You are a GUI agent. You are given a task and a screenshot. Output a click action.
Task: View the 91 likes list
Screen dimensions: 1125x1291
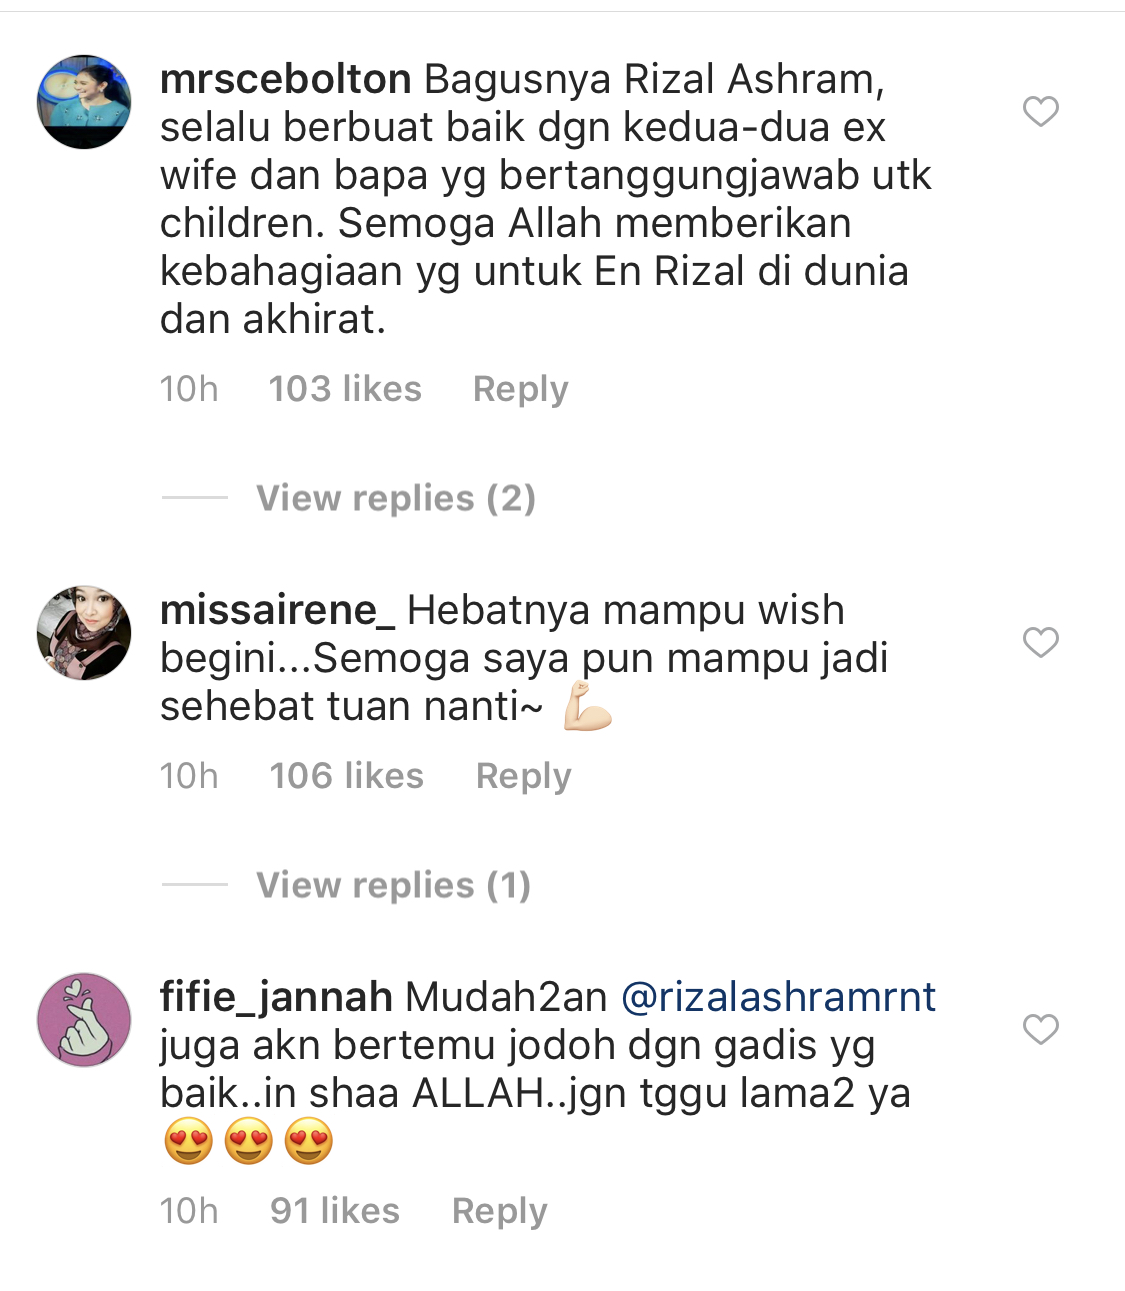335,1211
